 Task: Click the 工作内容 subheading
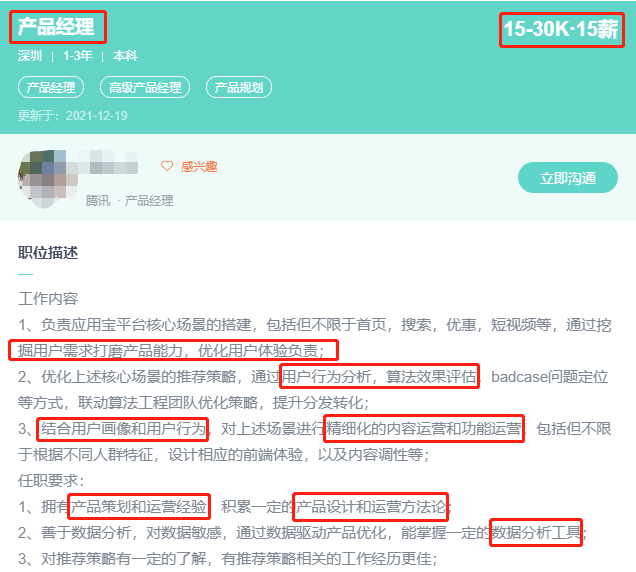tap(48, 299)
